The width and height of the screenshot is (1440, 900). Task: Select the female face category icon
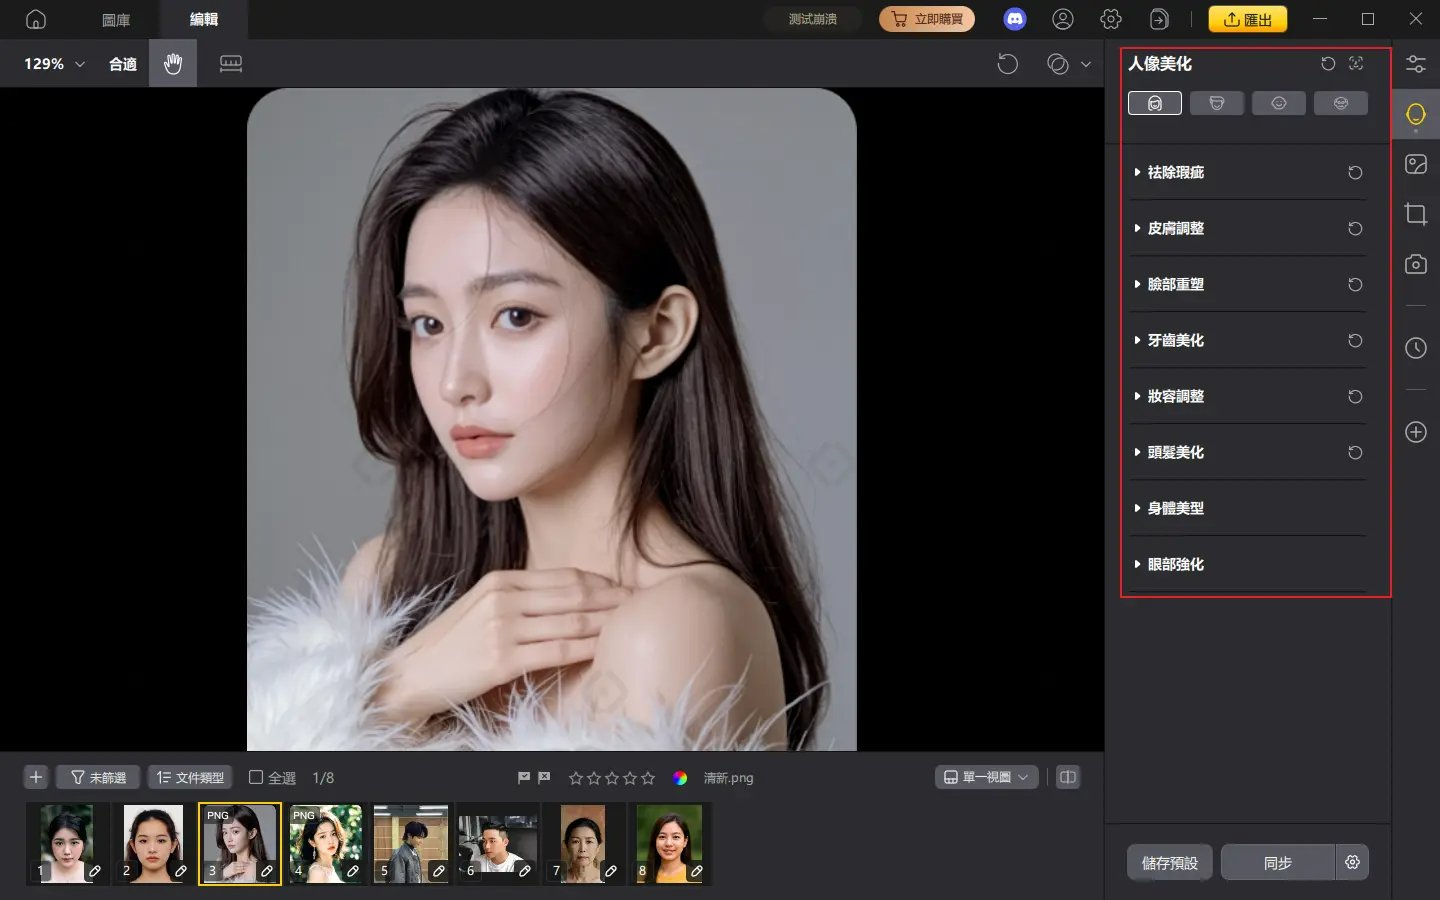pyautogui.click(x=1155, y=102)
